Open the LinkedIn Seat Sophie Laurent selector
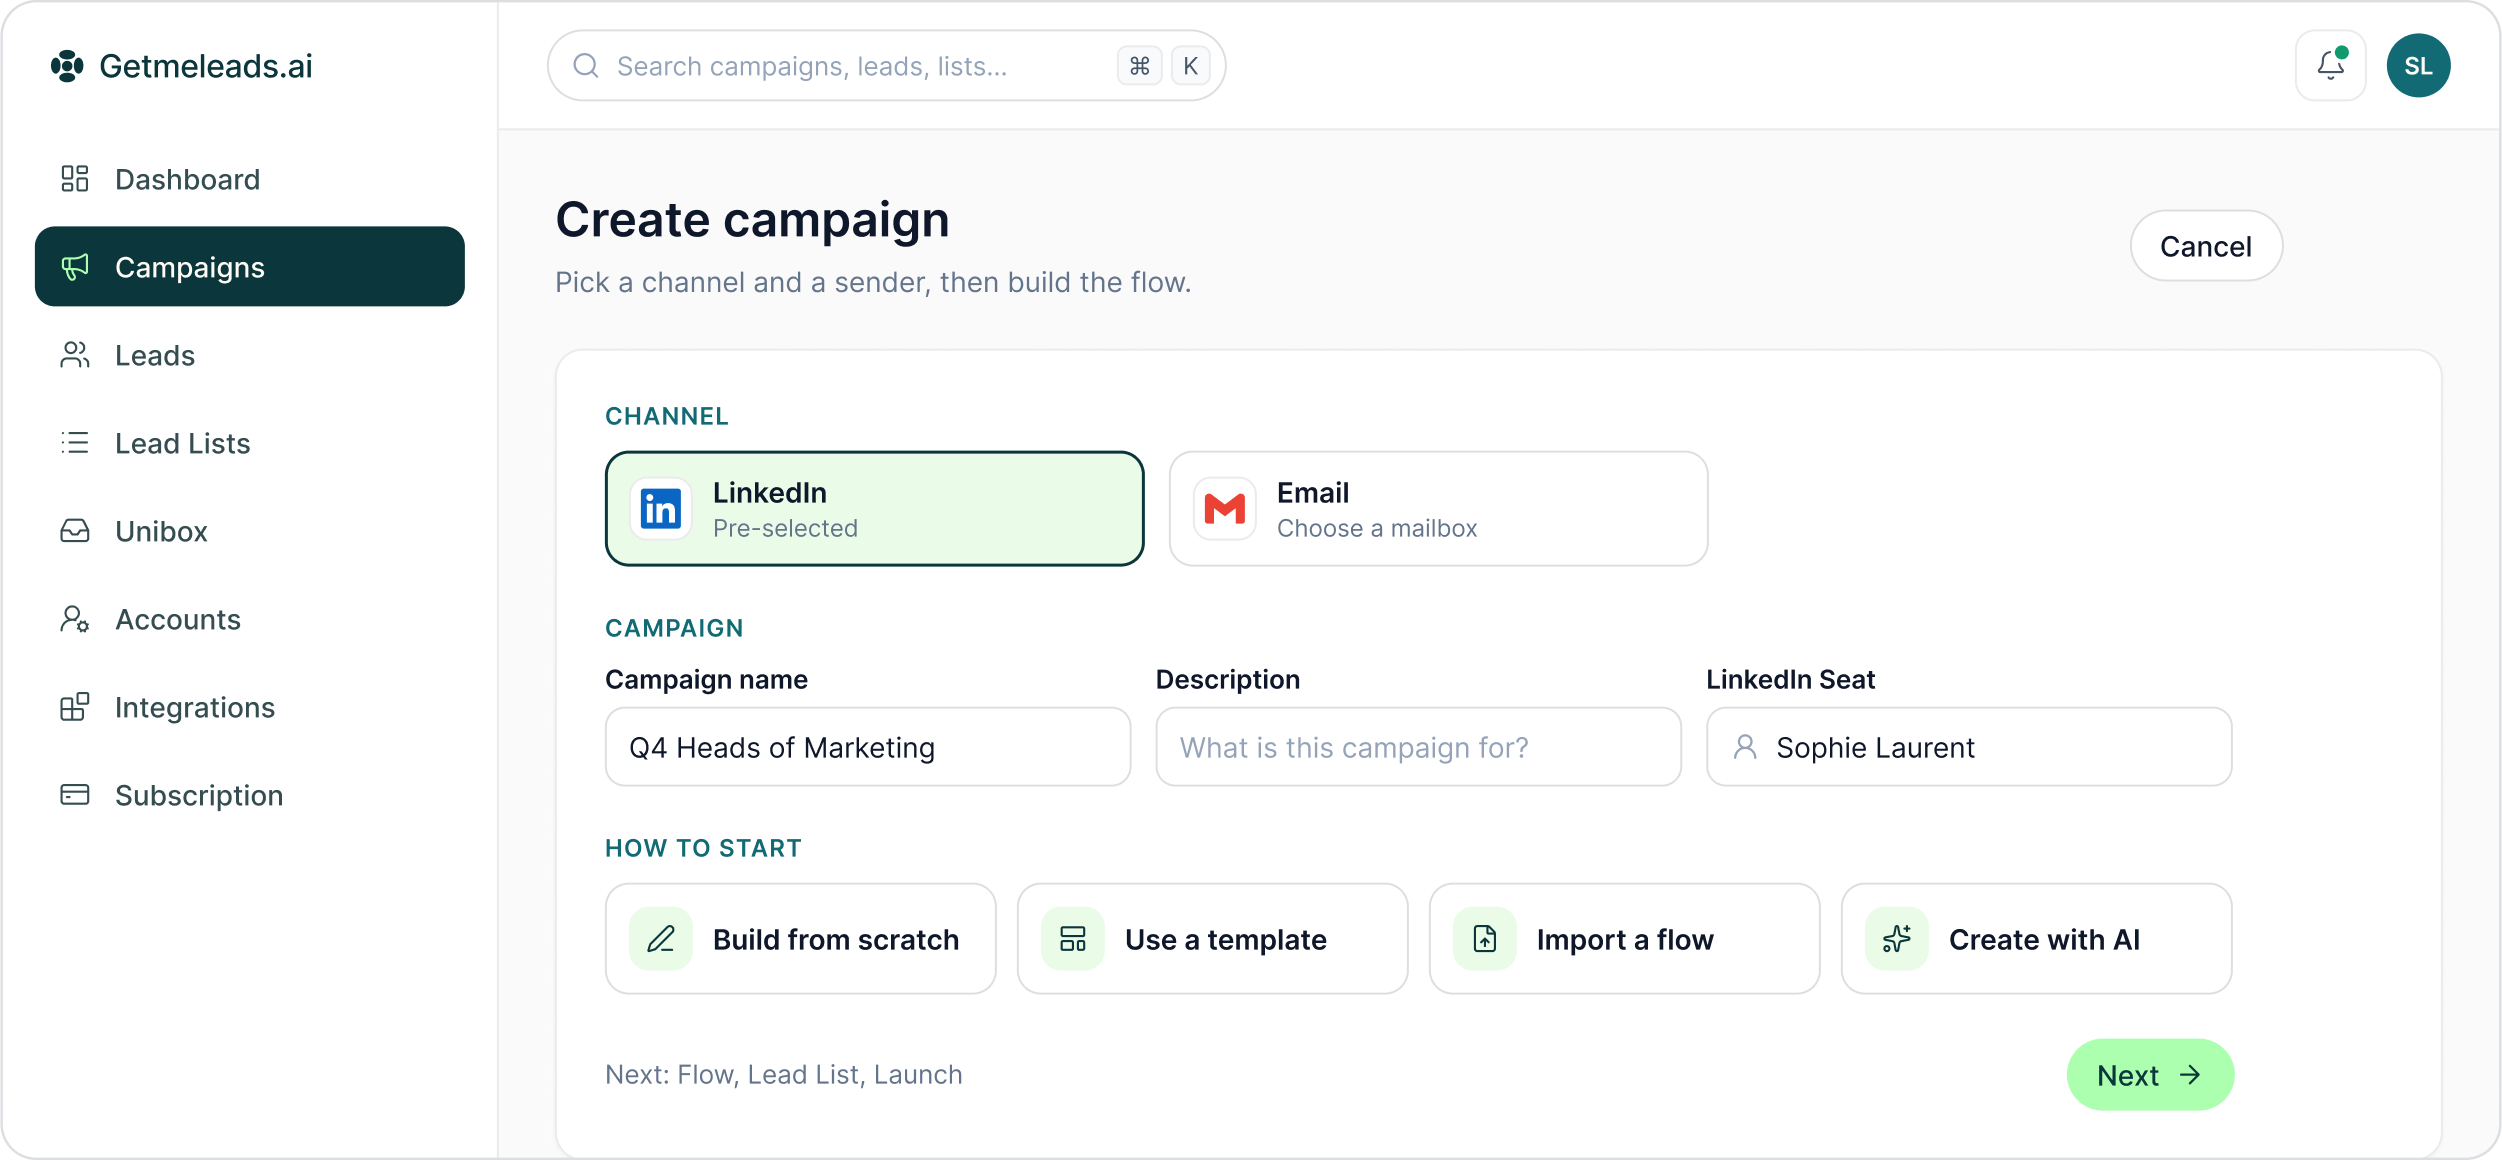The image size is (2502, 1160). click(x=1969, y=747)
